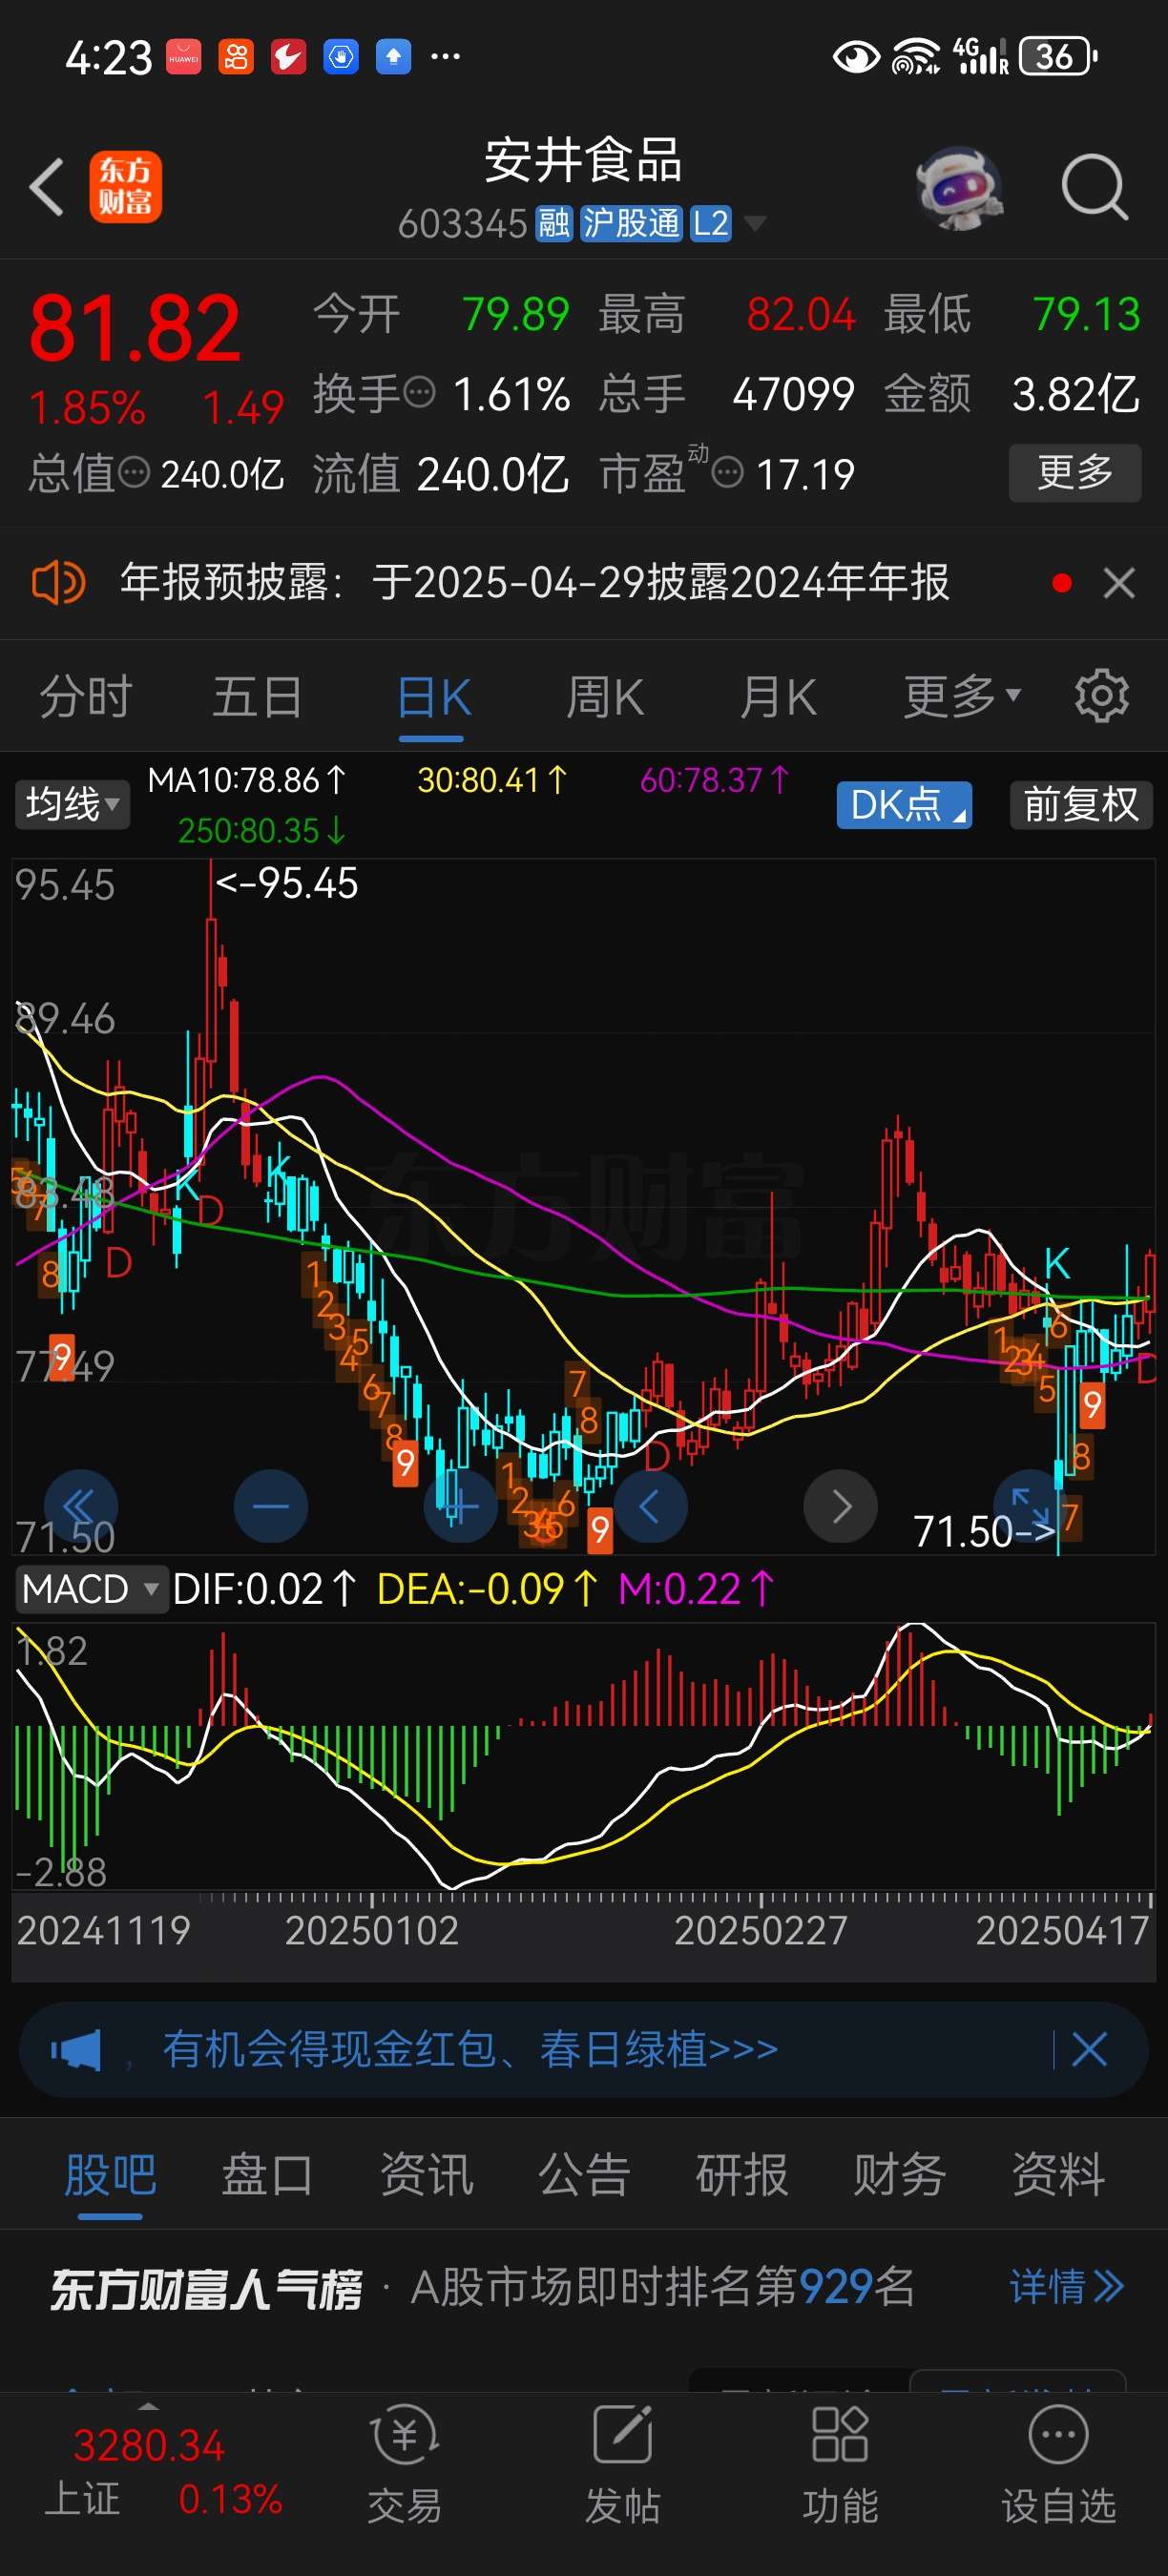Expand the 上证 index panel
The height and width of the screenshot is (2576, 1168).
[148, 2409]
